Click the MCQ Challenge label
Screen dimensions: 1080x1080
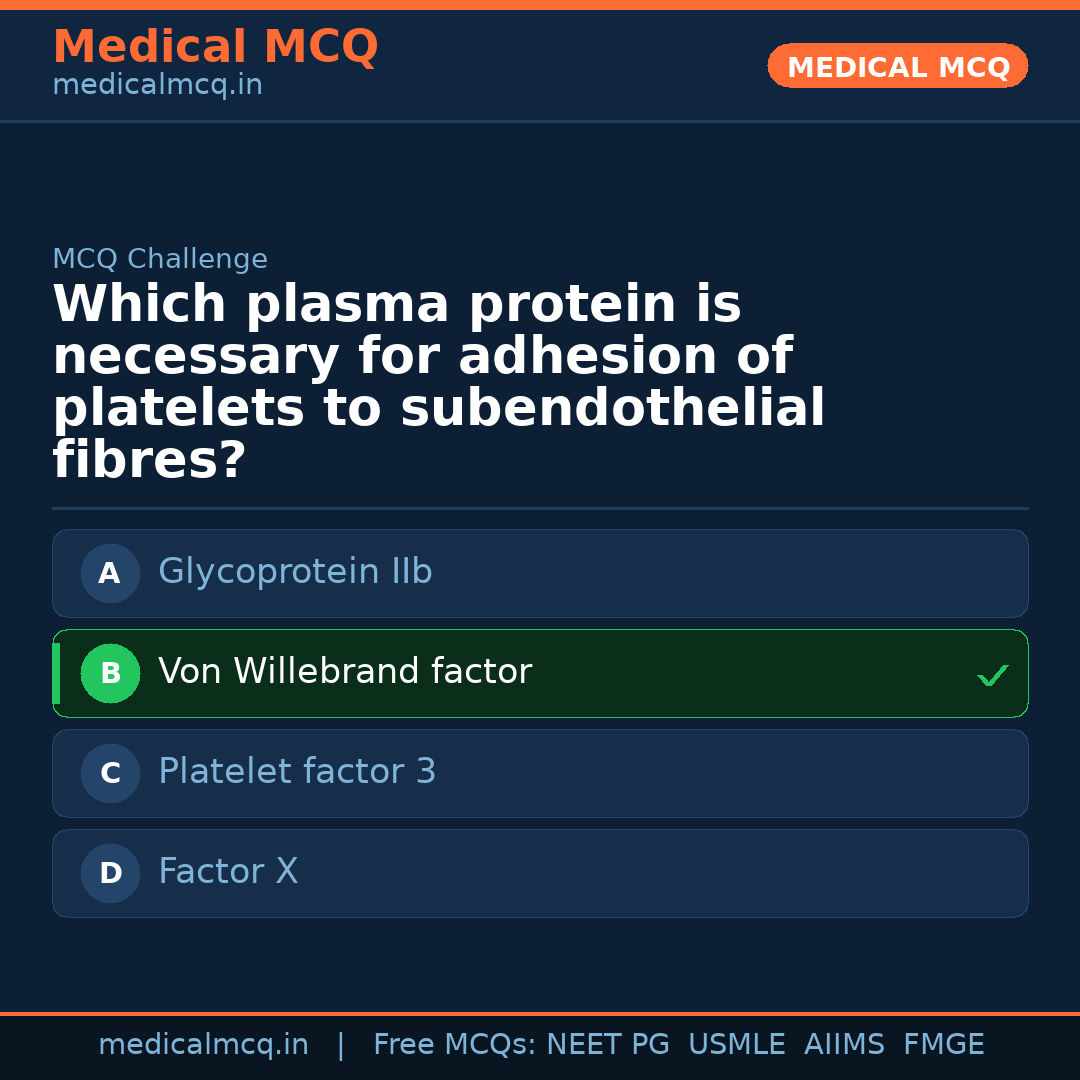click(x=160, y=258)
